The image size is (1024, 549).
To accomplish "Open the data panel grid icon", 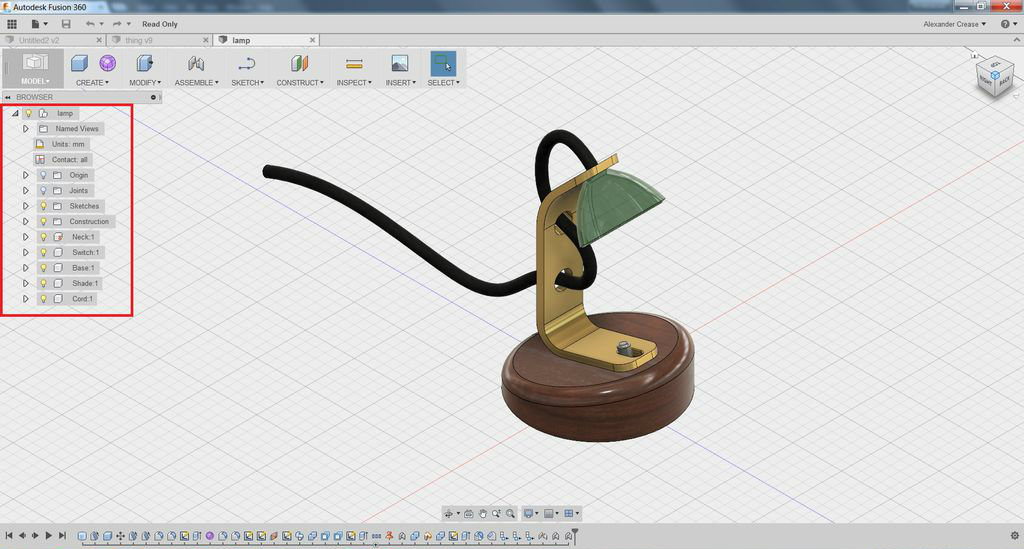I will (12, 24).
